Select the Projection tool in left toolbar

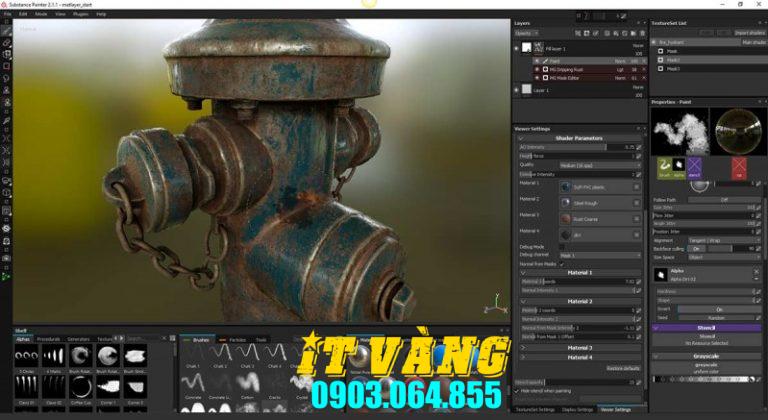(x=6, y=54)
